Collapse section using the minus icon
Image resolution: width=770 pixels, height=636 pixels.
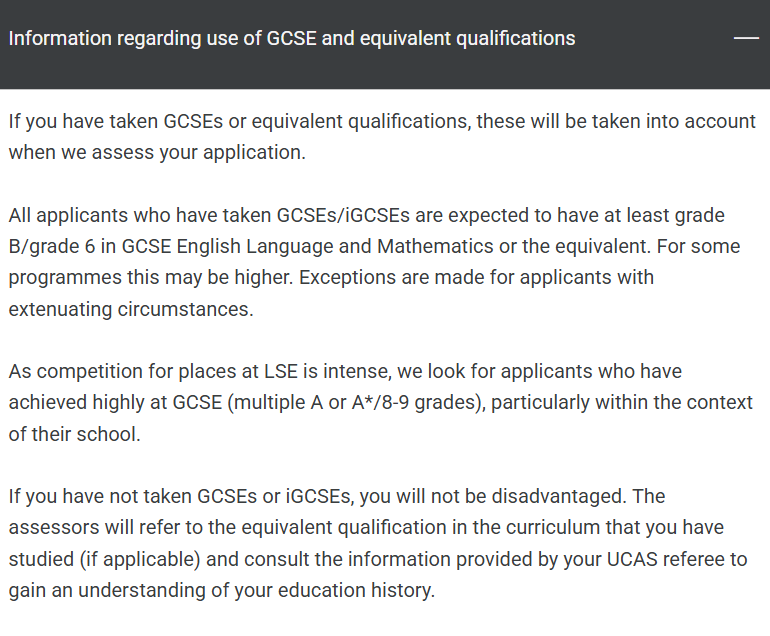[746, 38]
